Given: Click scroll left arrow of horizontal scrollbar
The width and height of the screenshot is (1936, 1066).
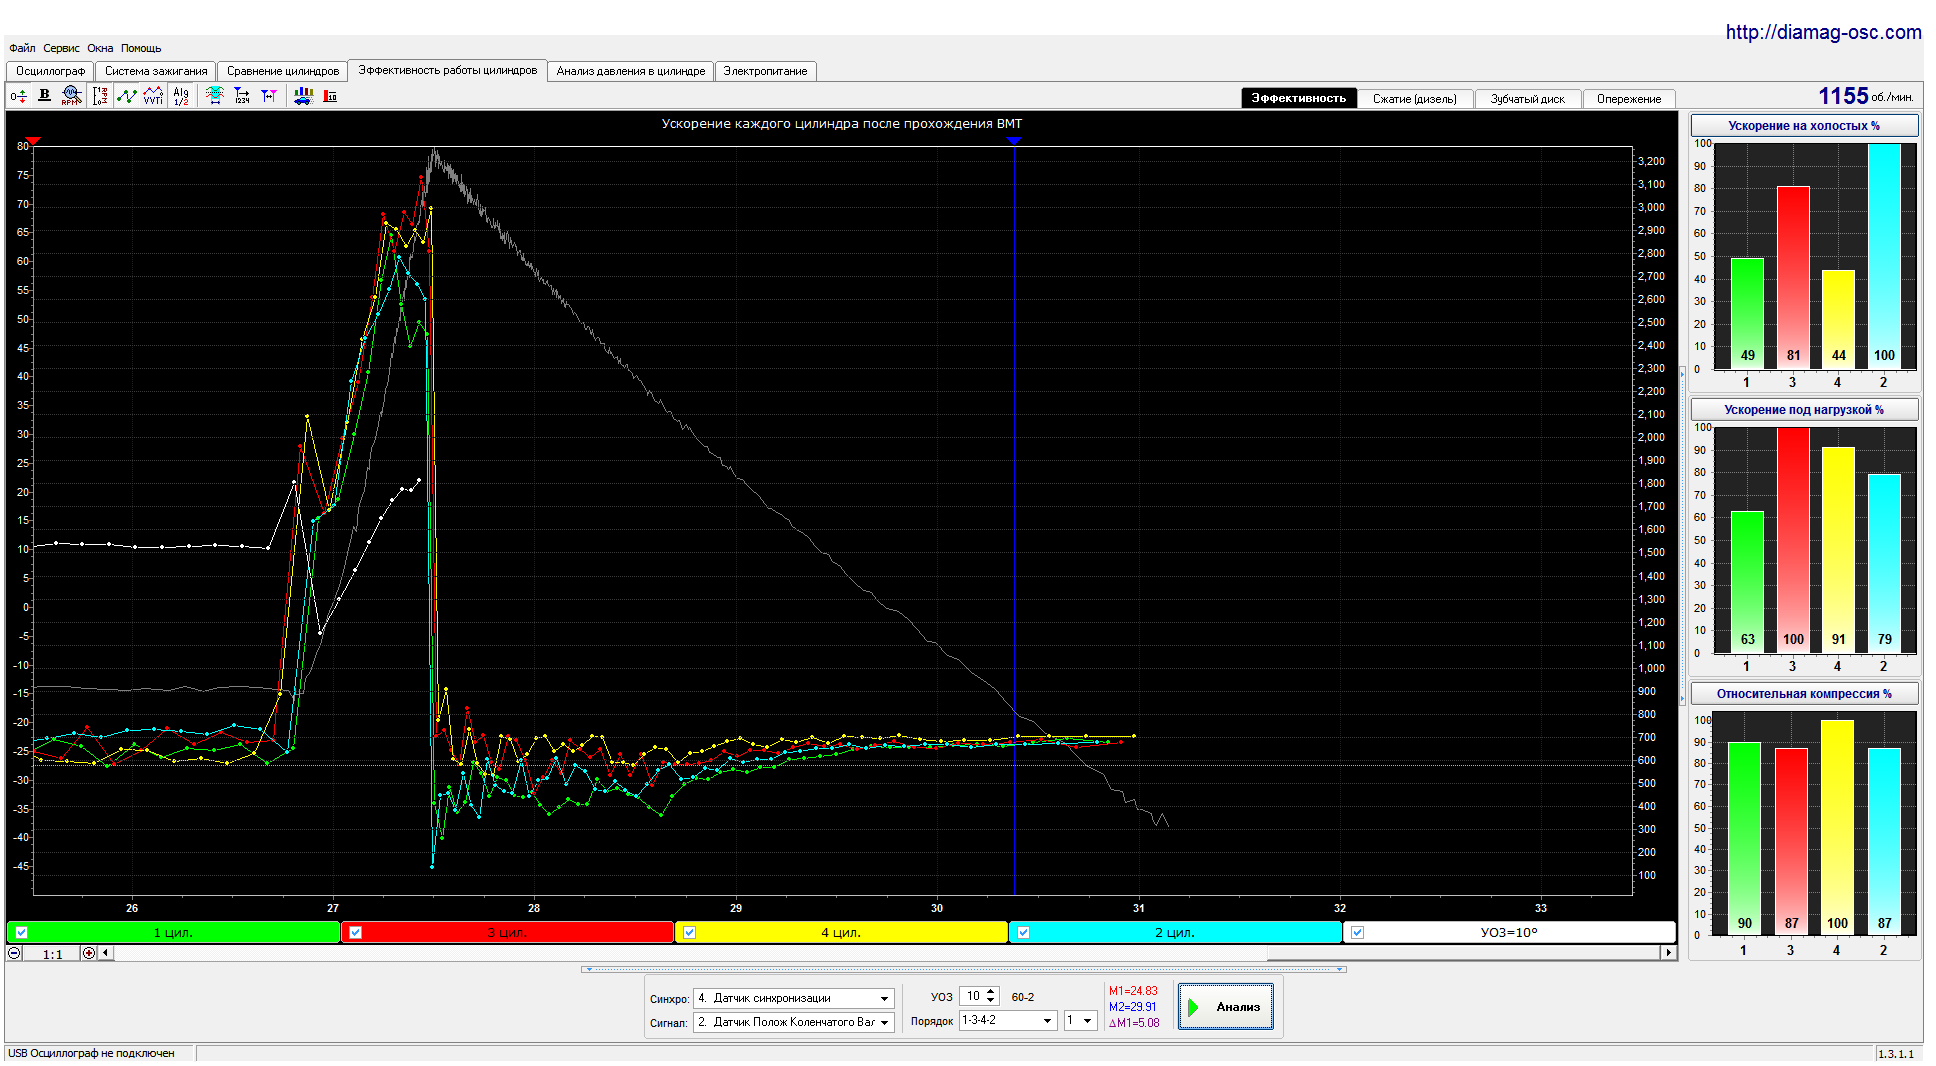Looking at the screenshot, I should point(105,953).
